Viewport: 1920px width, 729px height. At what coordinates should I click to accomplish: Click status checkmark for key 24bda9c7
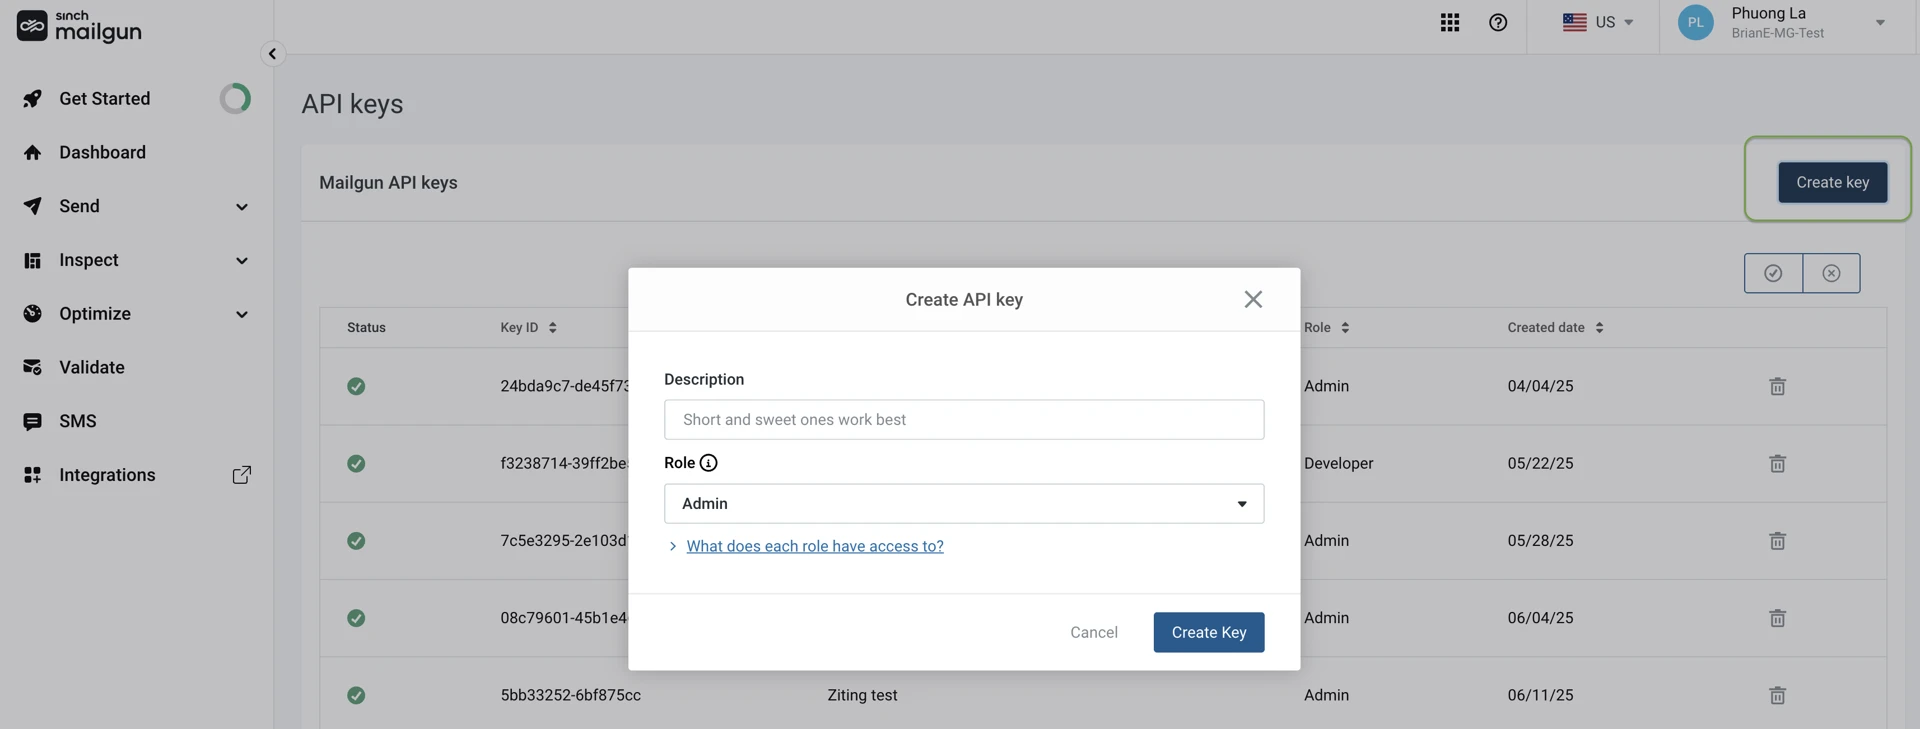(356, 386)
